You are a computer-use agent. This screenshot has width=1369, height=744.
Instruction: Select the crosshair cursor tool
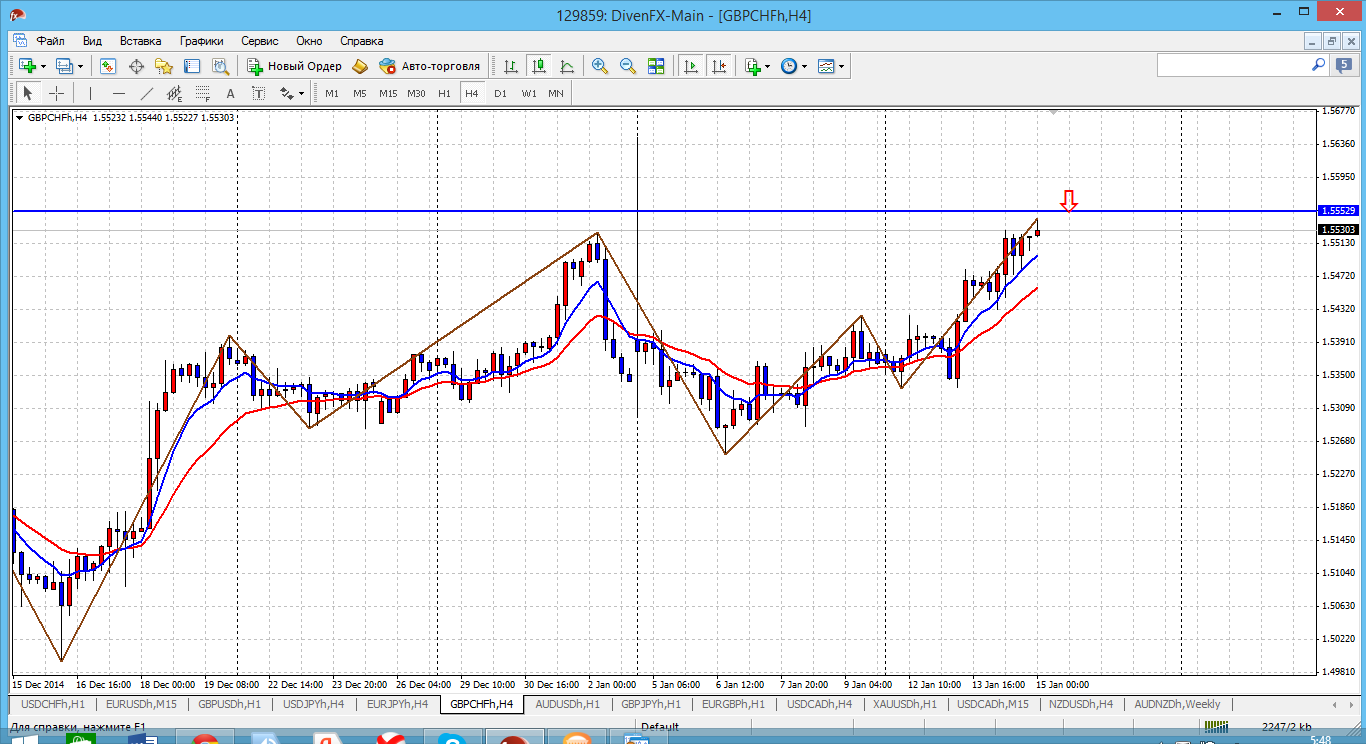pyautogui.click(x=57, y=93)
